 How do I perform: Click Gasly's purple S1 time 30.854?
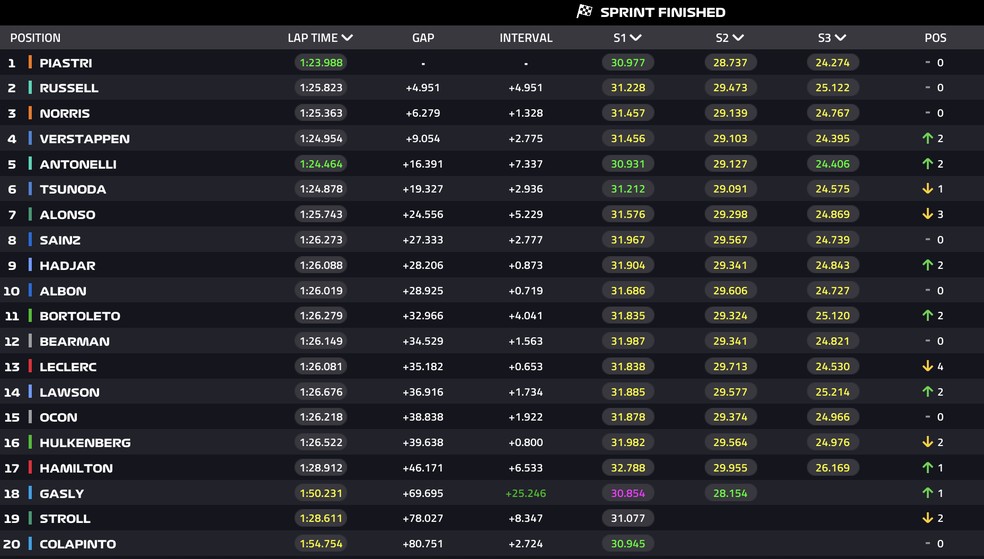pyautogui.click(x=628, y=493)
